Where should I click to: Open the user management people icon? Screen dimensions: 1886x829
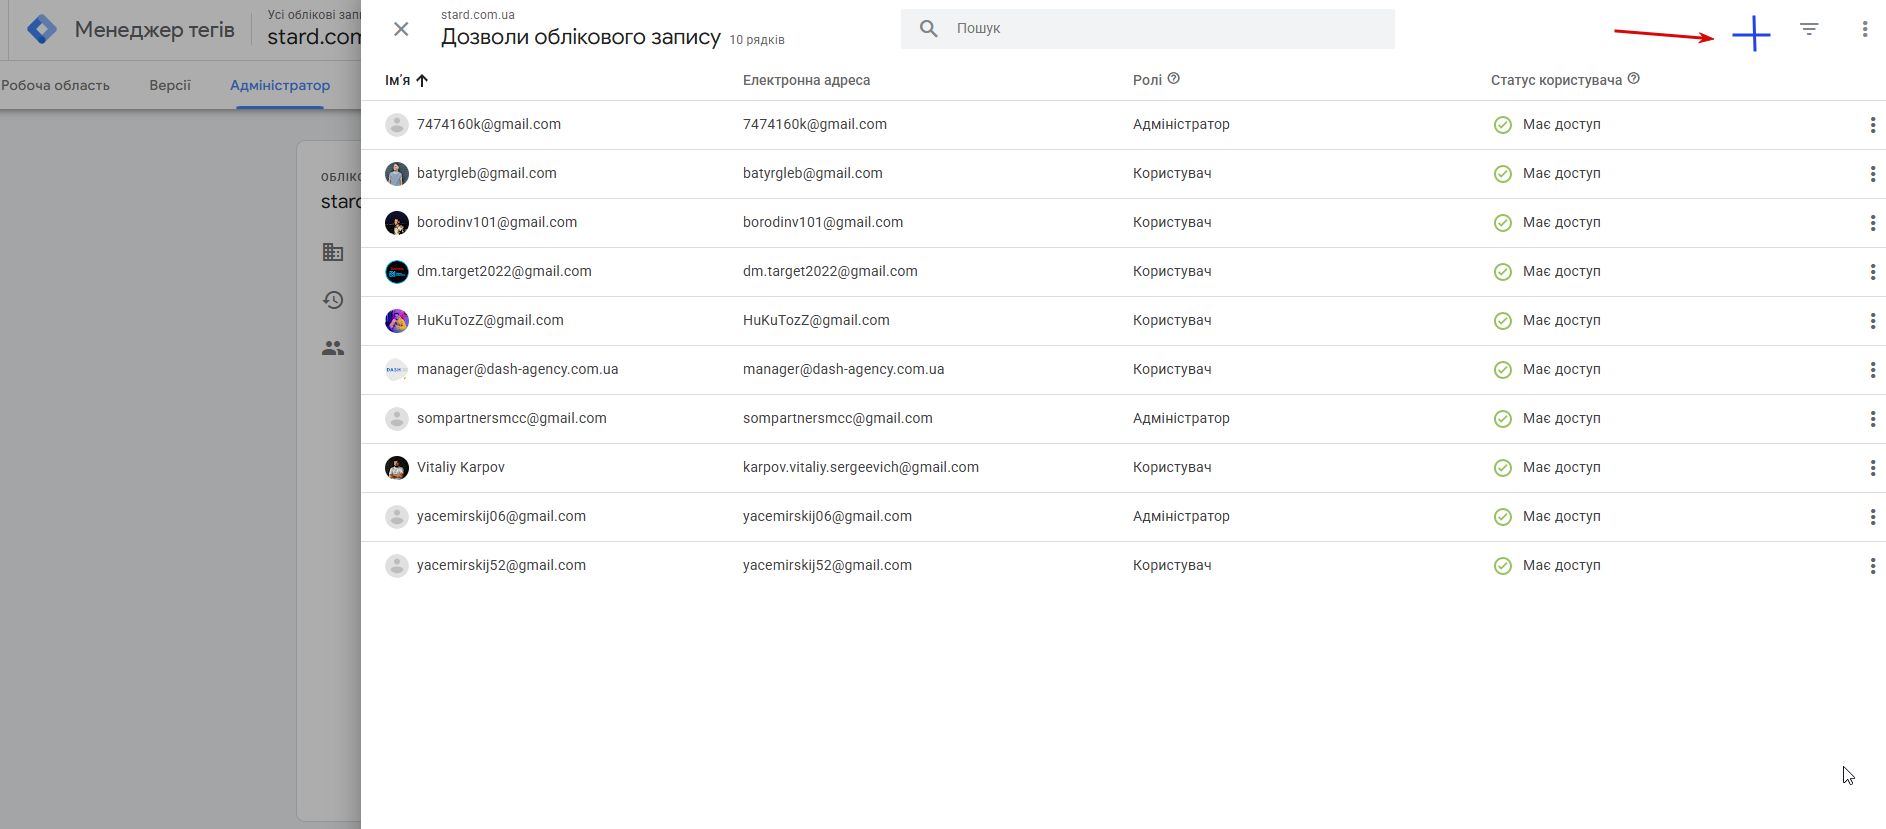point(333,348)
